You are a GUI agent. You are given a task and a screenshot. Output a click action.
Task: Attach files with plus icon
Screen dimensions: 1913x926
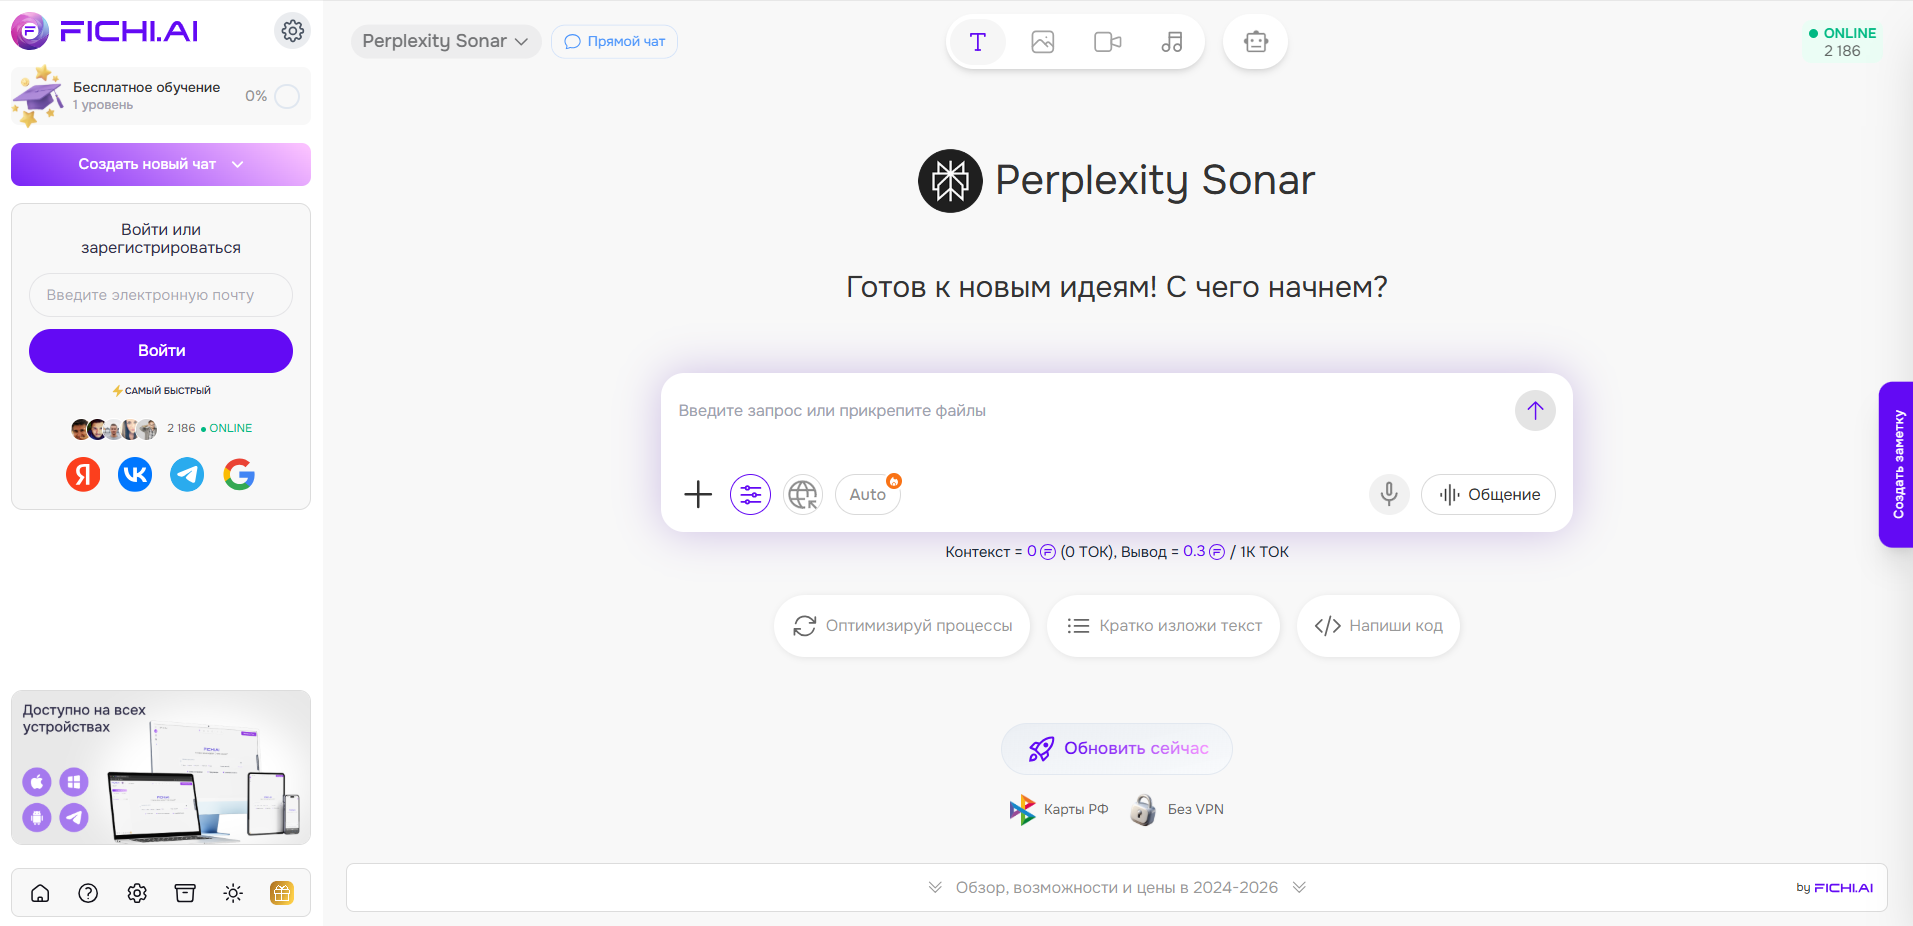[x=698, y=494]
